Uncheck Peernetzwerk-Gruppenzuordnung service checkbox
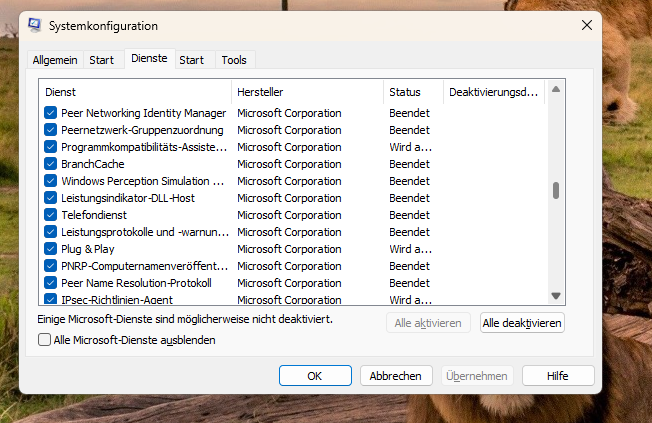 pyautogui.click(x=50, y=130)
